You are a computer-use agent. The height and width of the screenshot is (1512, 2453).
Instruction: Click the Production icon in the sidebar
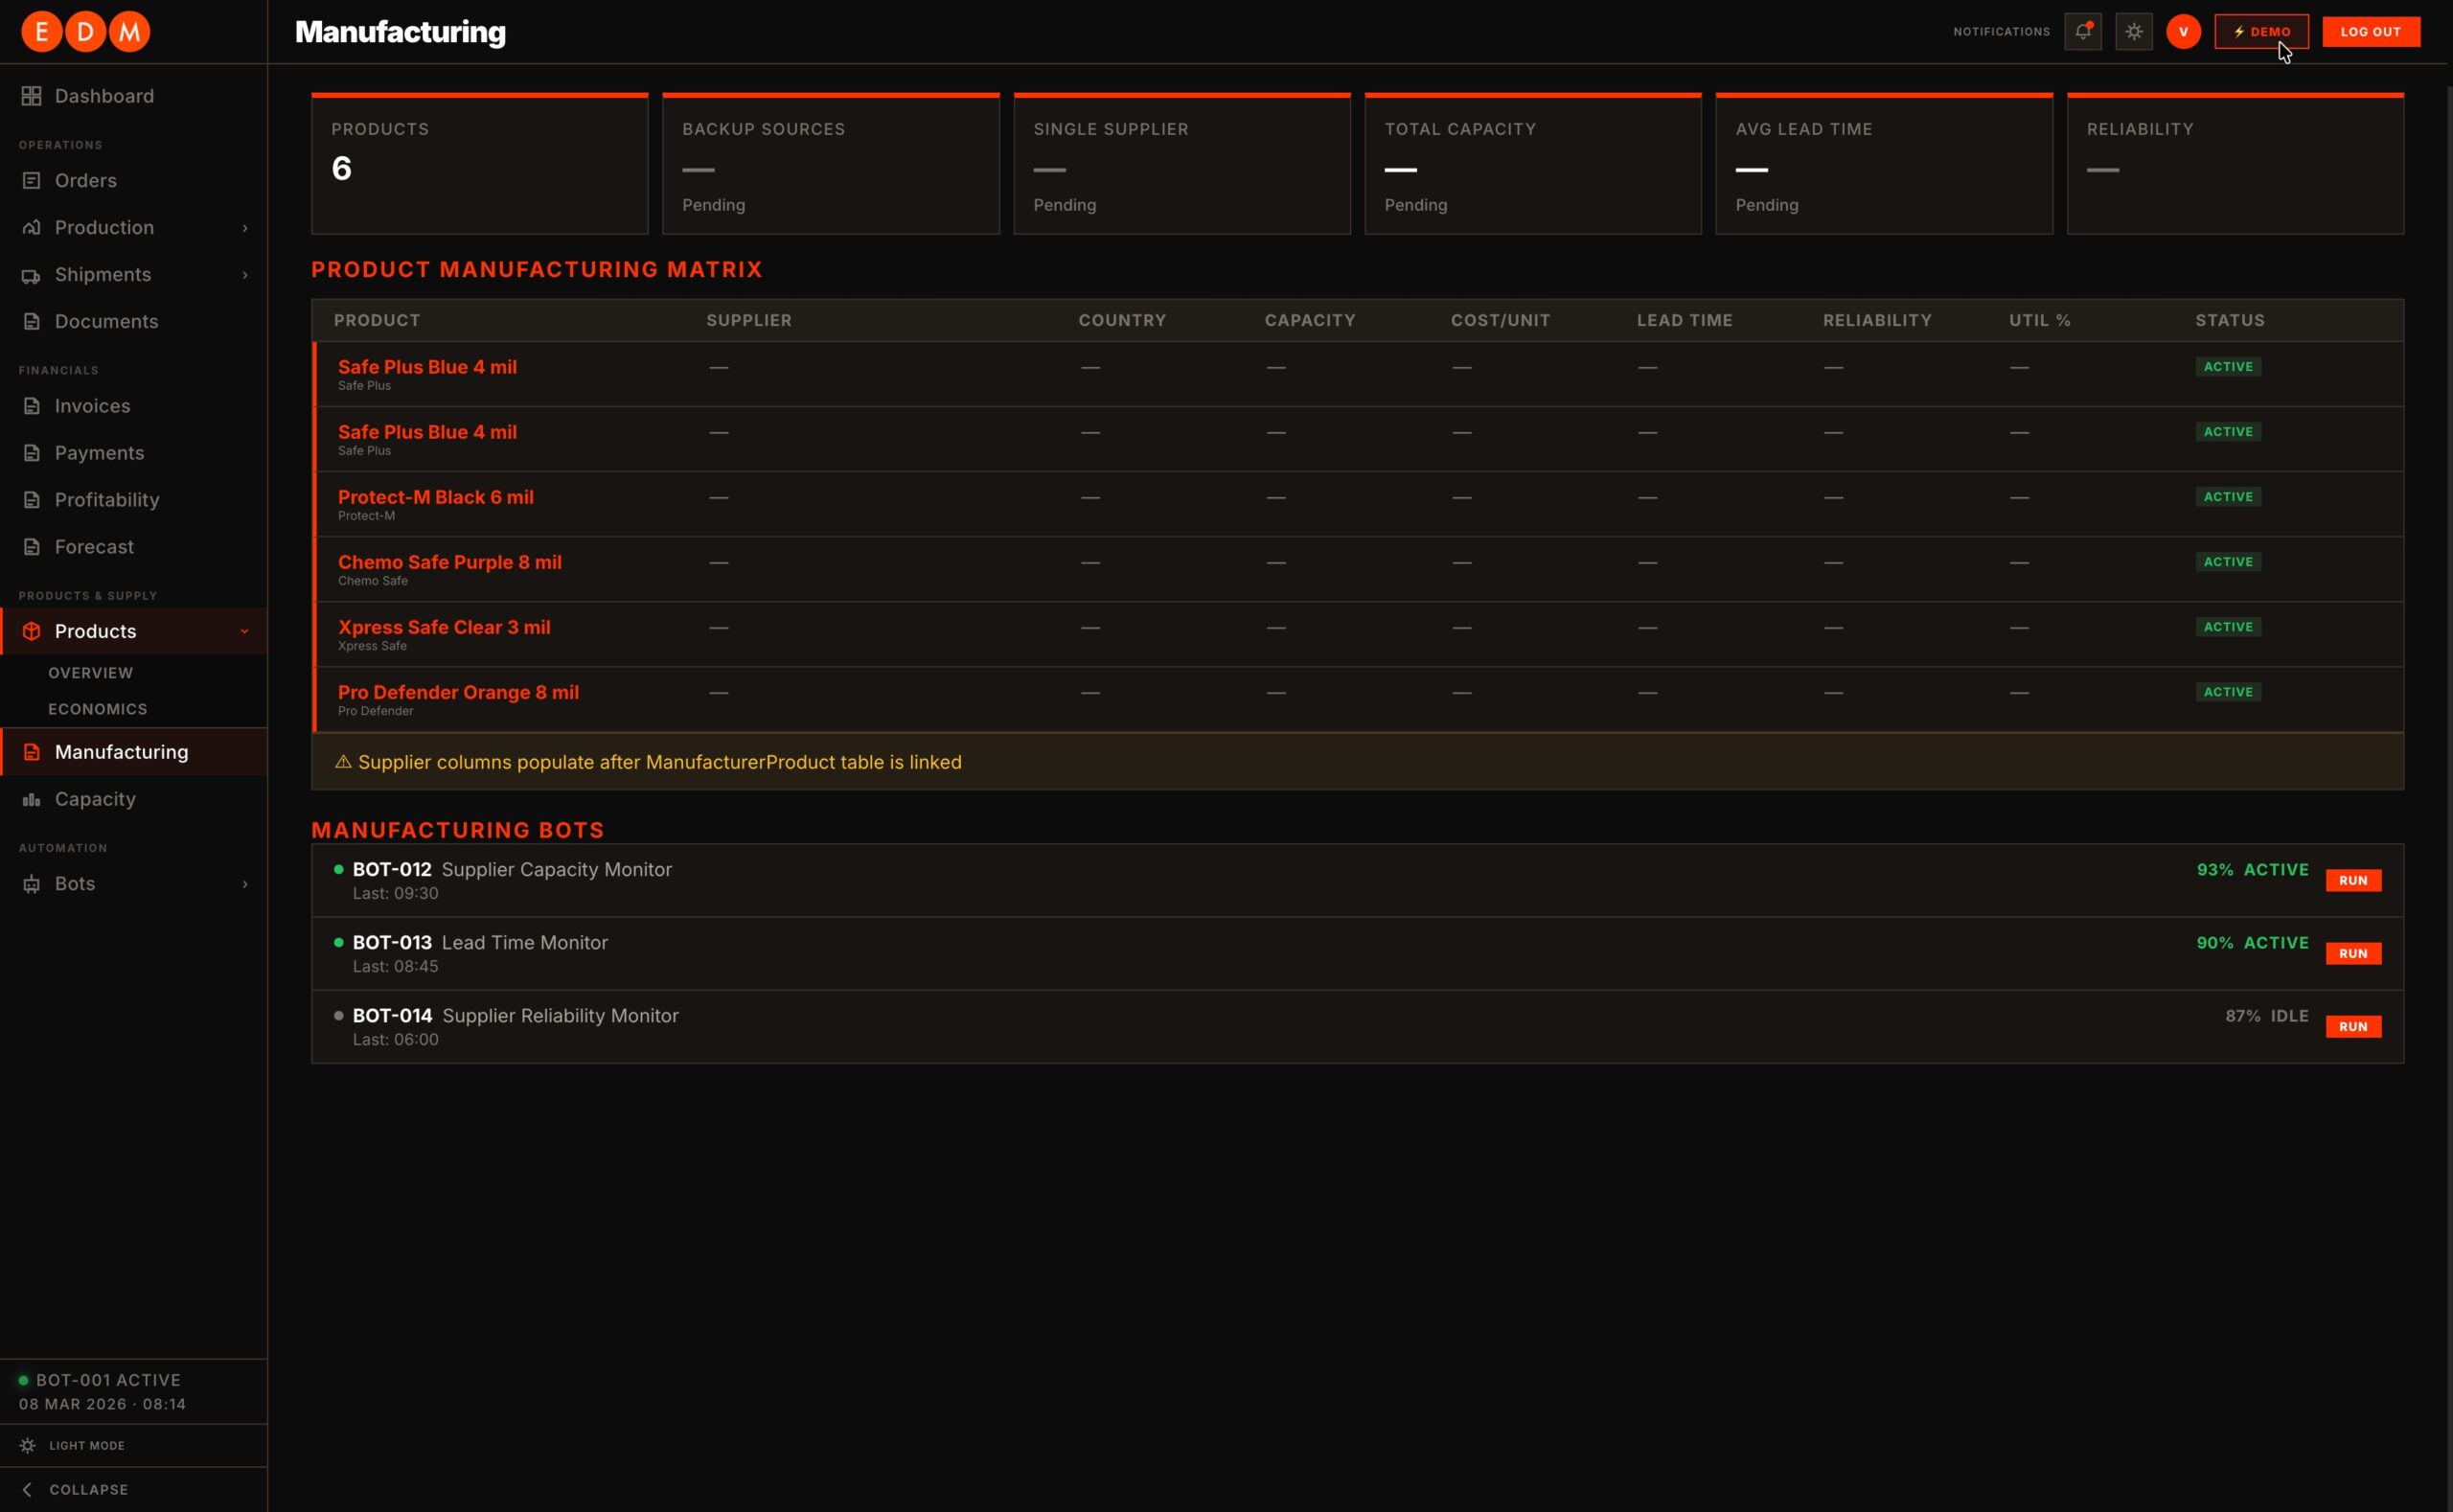click(31, 228)
